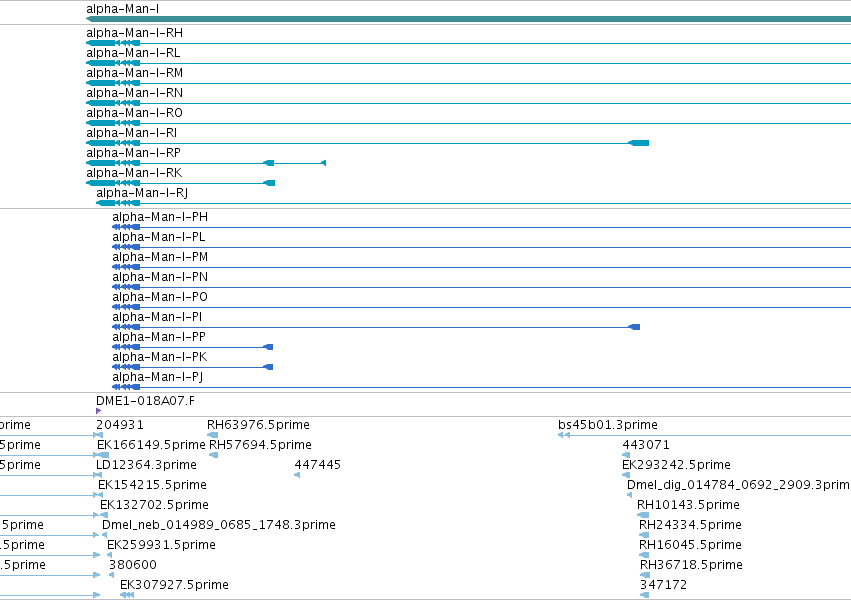Image resolution: width=851 pixels, height=600 pixels.
Task: Select transcript alpha-Man-I-RL label
Action: coord(133,53)
